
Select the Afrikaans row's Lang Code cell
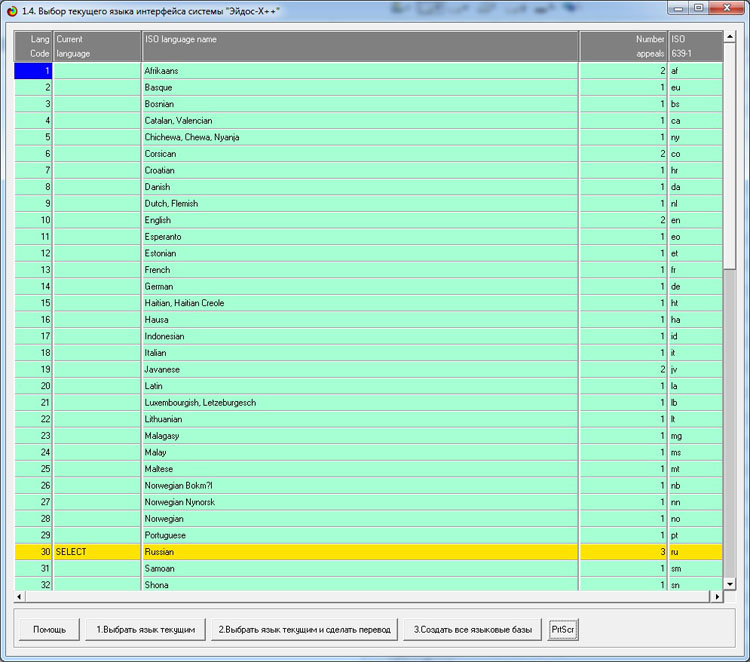(33, 71)
